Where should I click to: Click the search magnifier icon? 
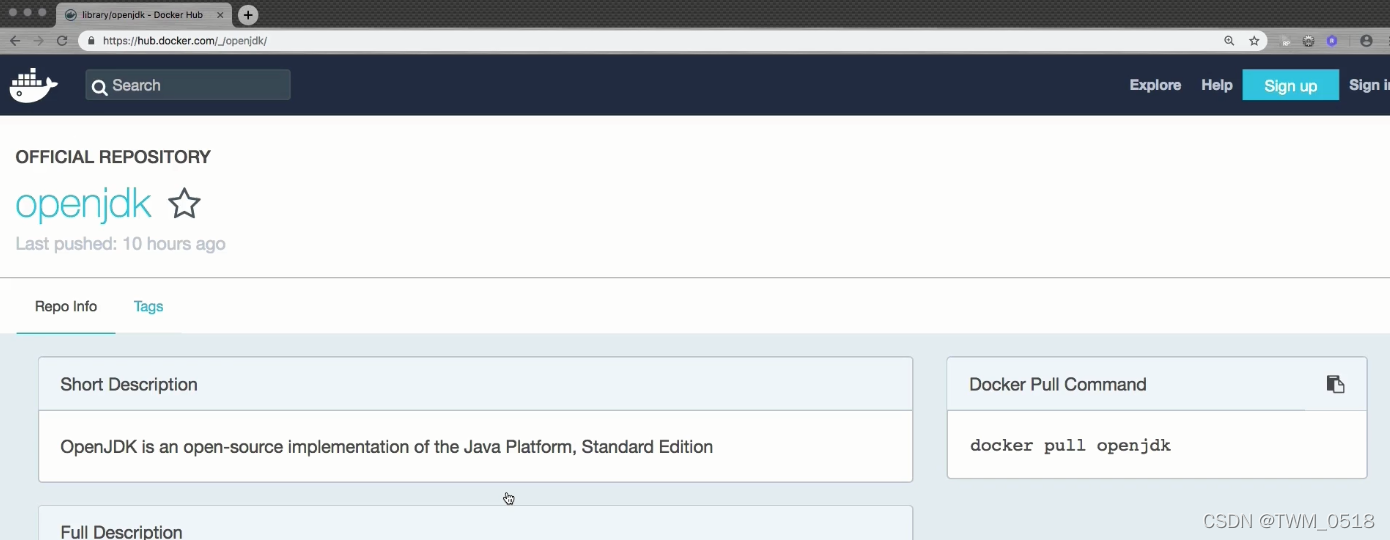pyautogui.click(x=99, y=87)
